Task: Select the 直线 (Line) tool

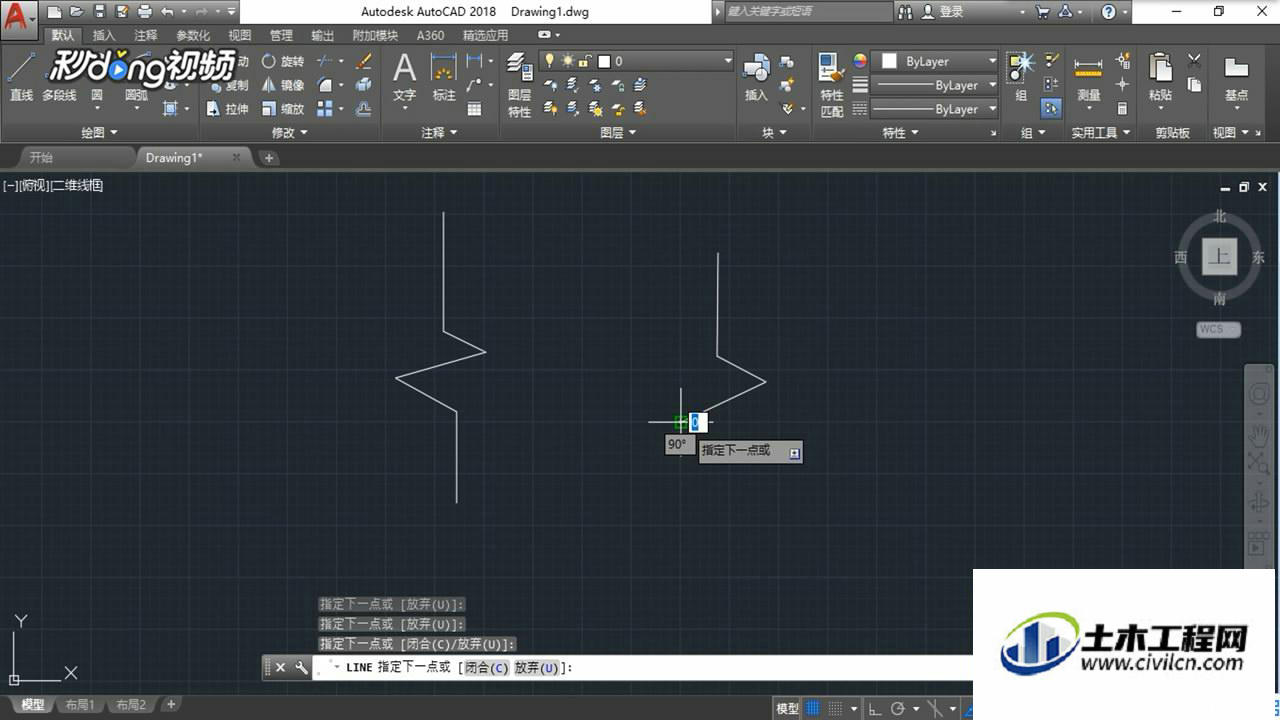Action: [x=21, y=76]
